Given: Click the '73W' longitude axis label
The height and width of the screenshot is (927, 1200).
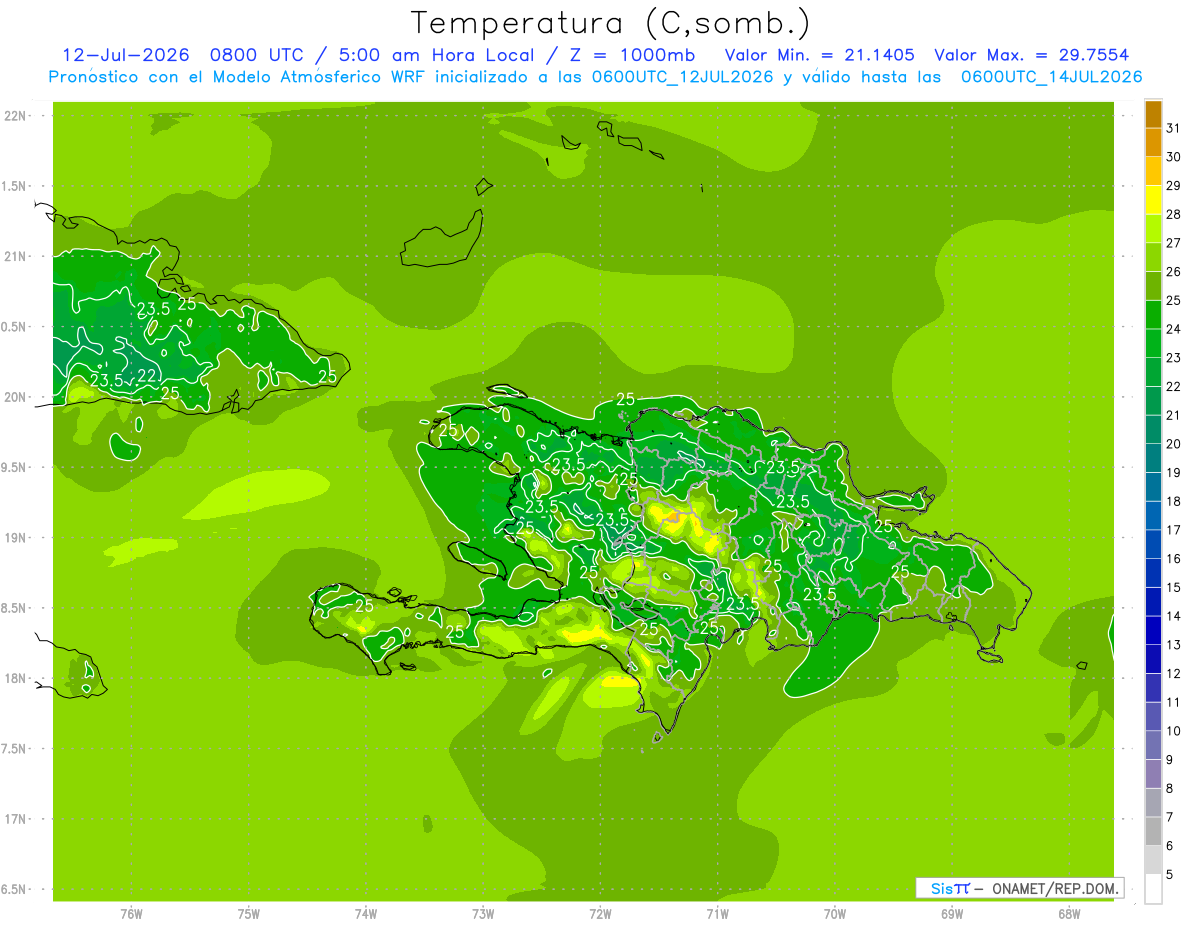Looking at the screenshot, I should 483,915.
